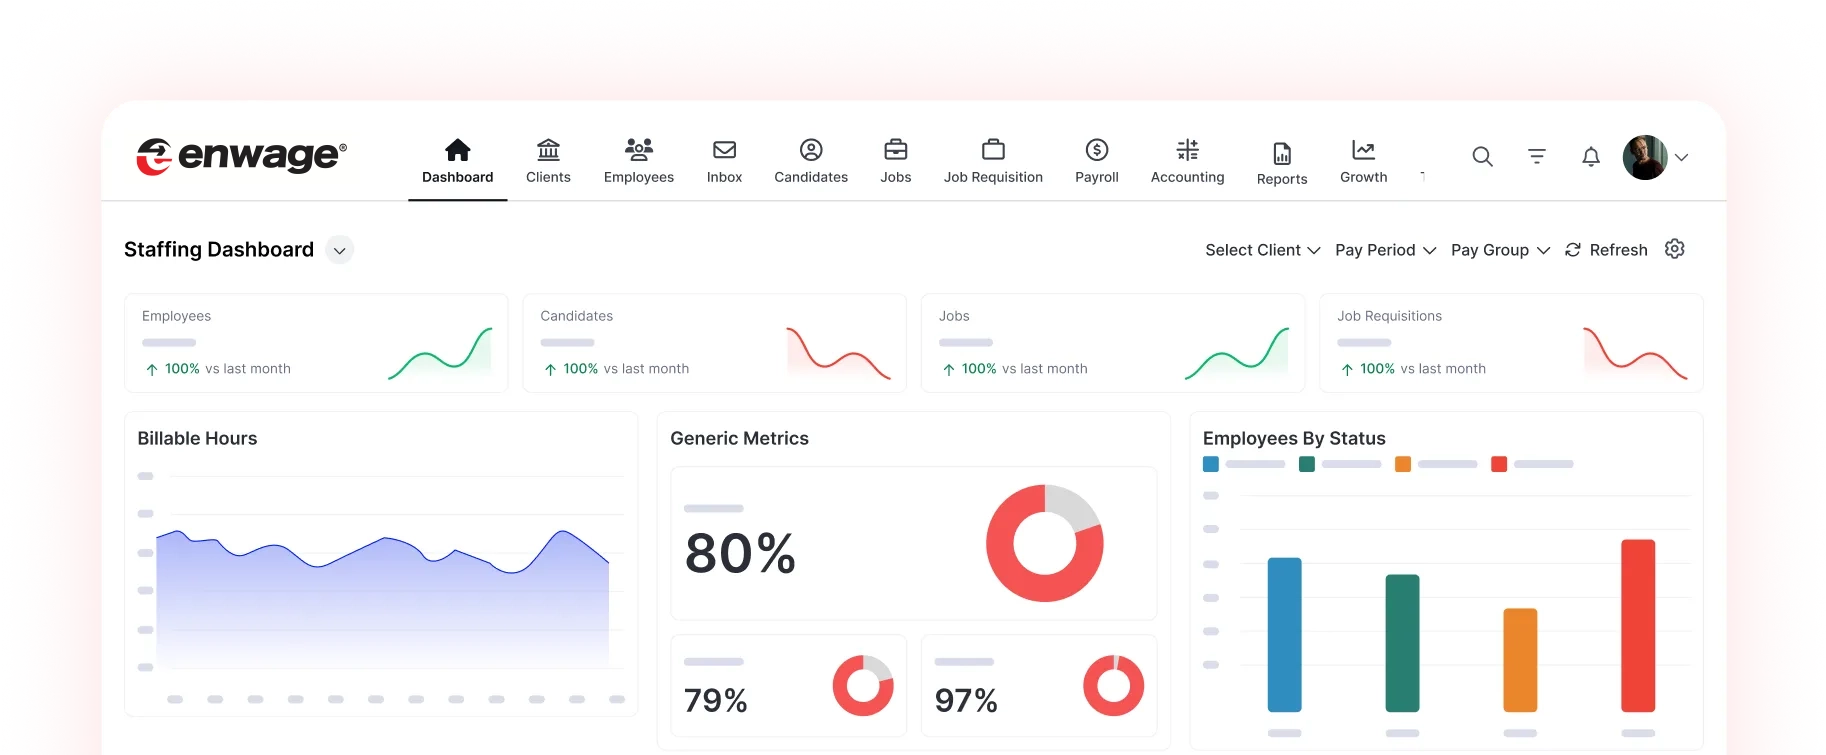
Task: Open the Pay Period dropdown
Action: 1385,250
